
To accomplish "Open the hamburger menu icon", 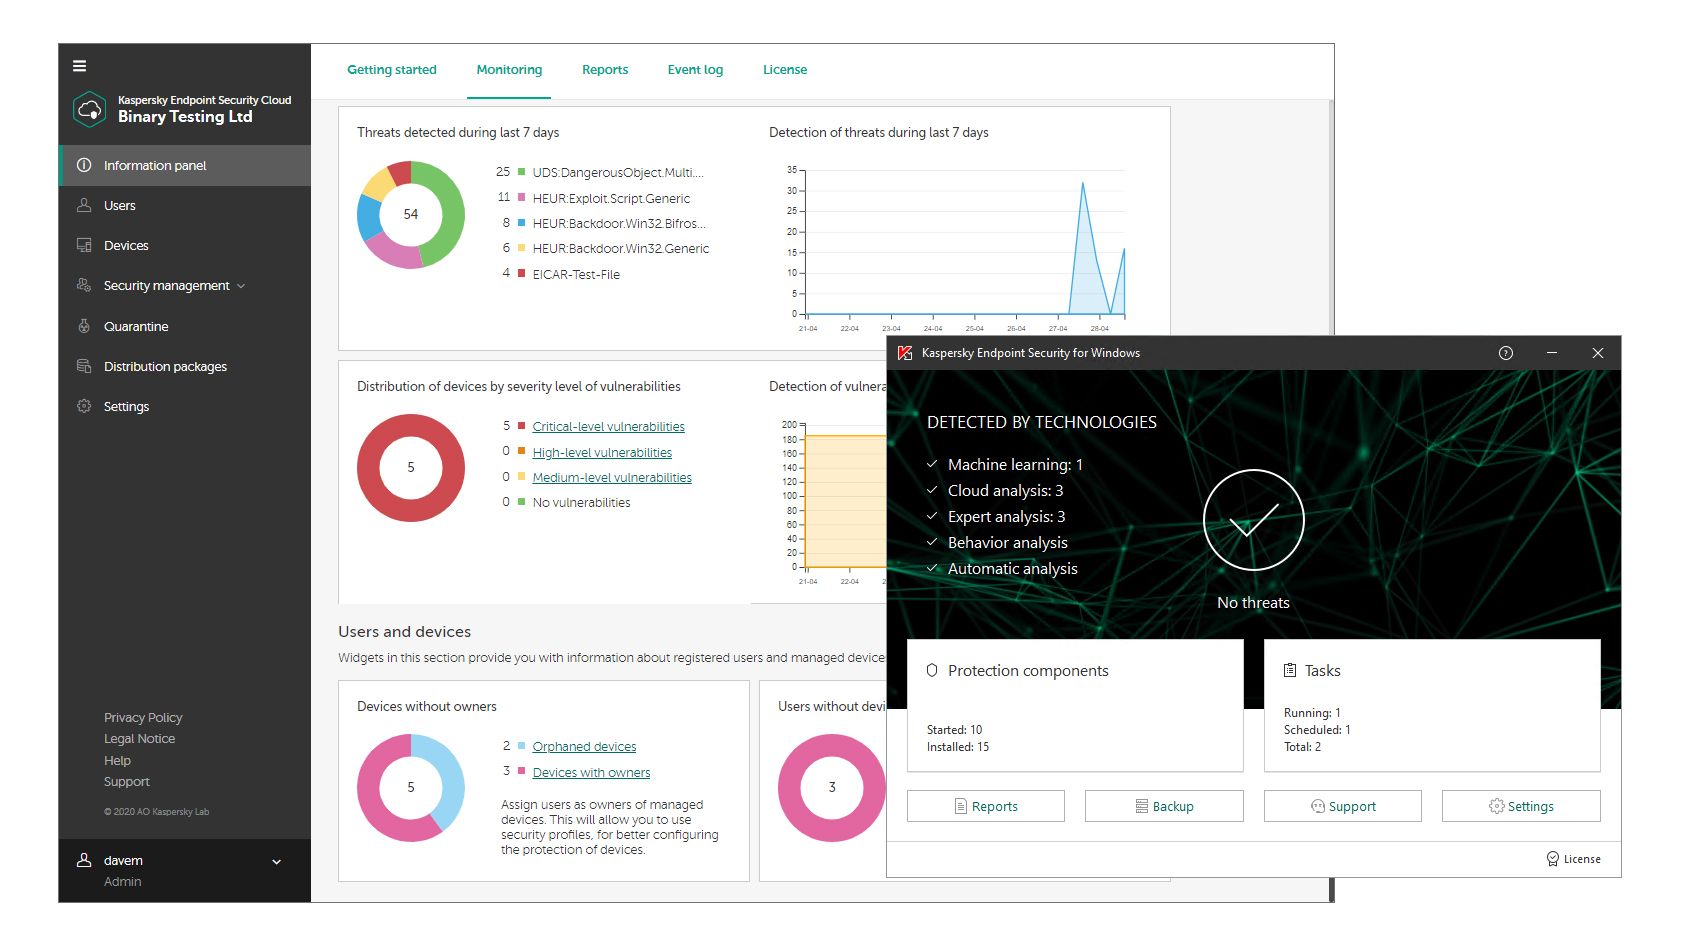I will [x=79, y=66].
